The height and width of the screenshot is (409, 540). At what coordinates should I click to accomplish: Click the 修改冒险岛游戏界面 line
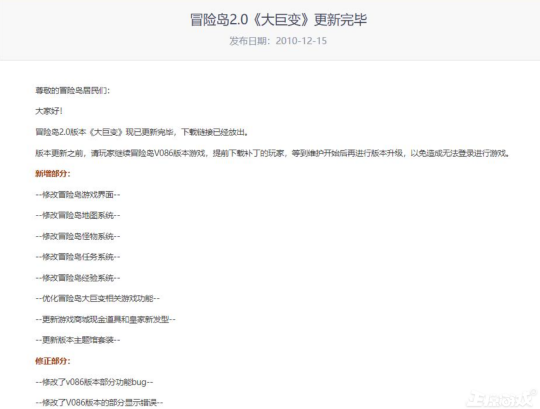click(78, 195)
